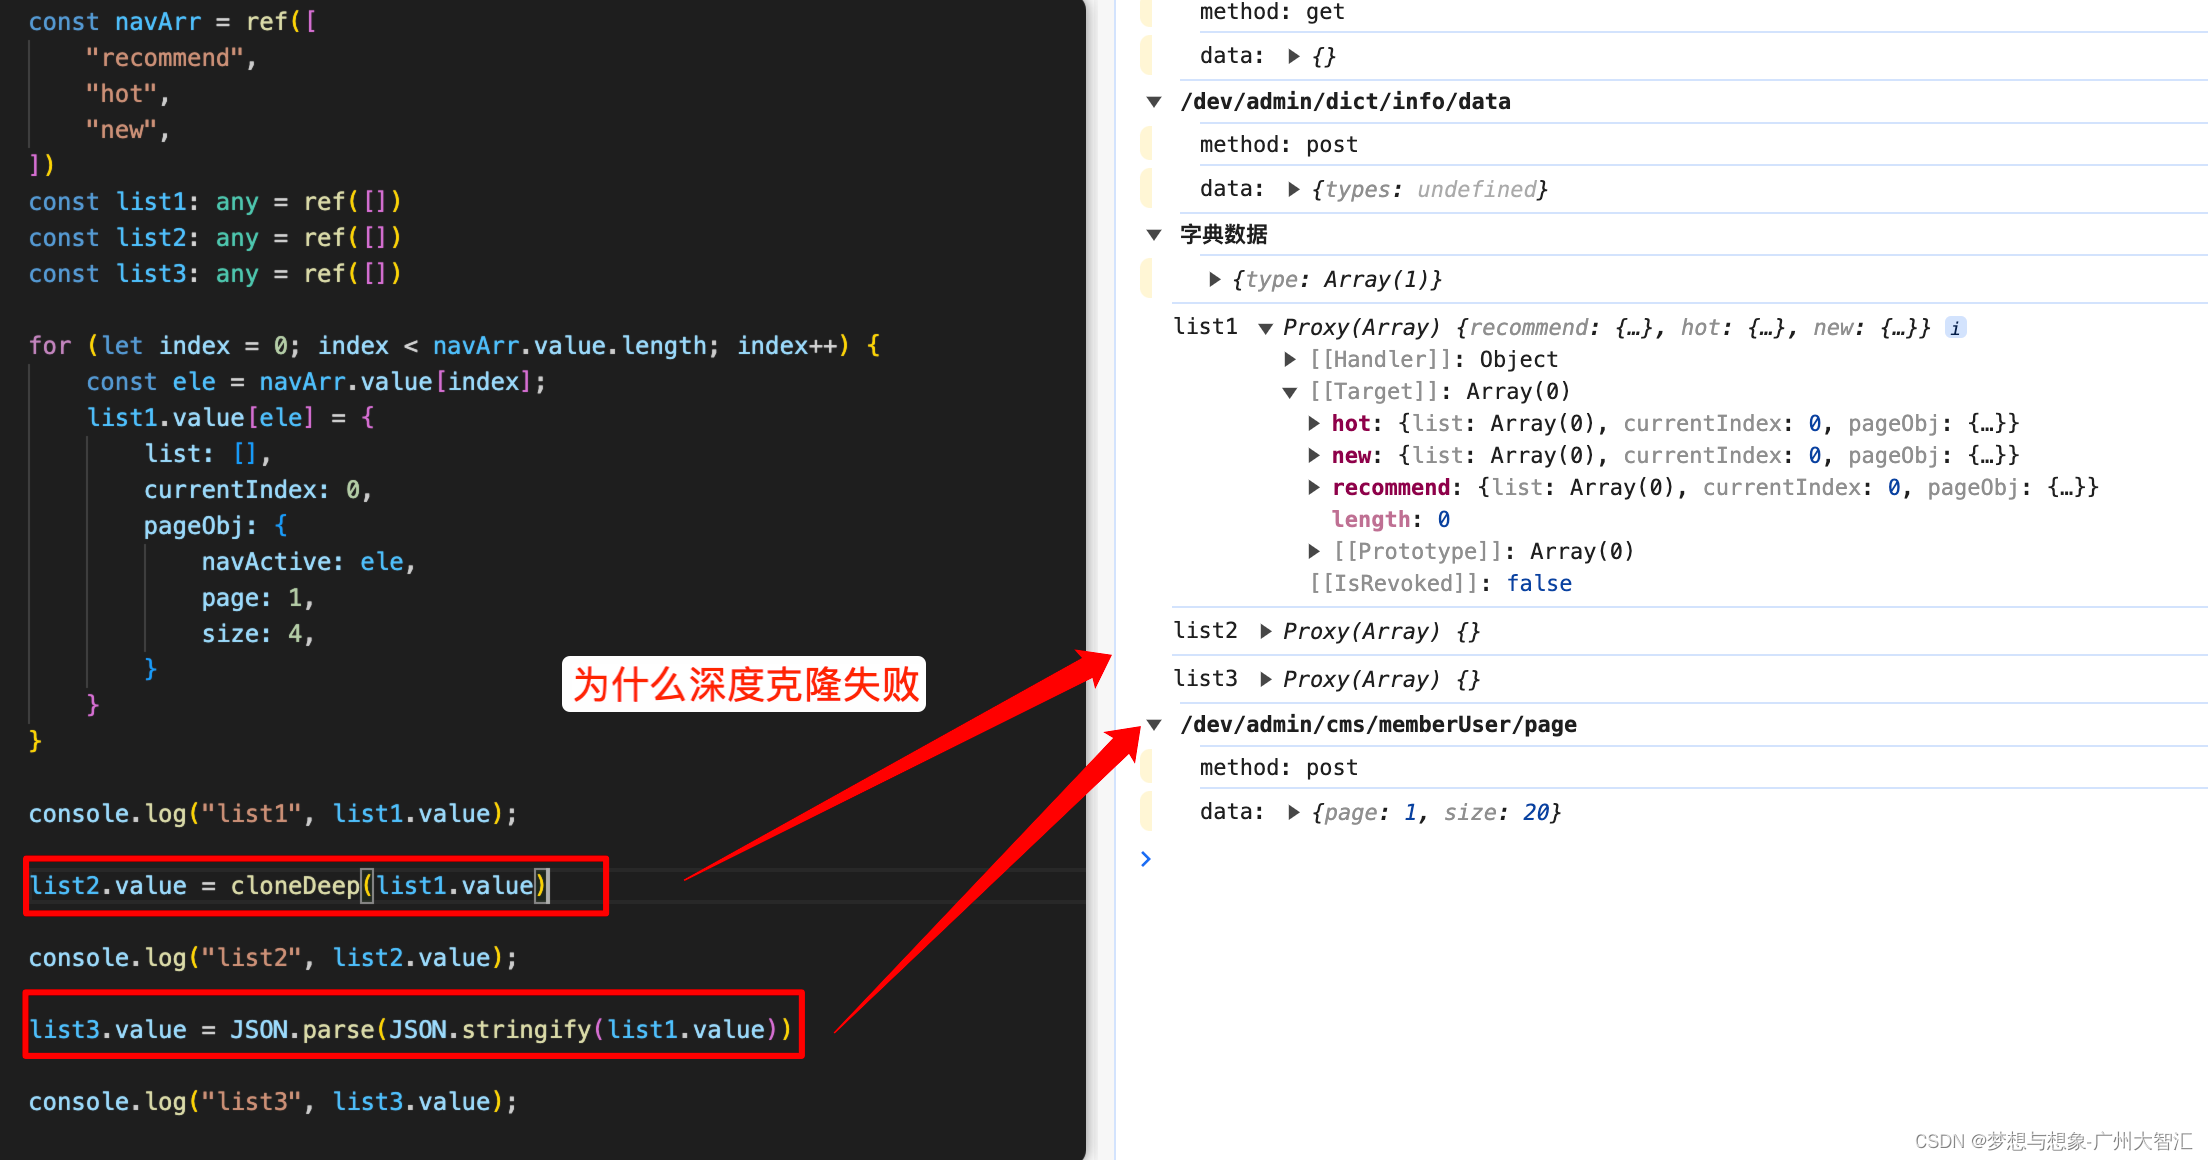Viewport: 2208px width, 1160px height.
Task: Click the pageObj: { code line
Action: pyautogui.click(x=216, y=526)
